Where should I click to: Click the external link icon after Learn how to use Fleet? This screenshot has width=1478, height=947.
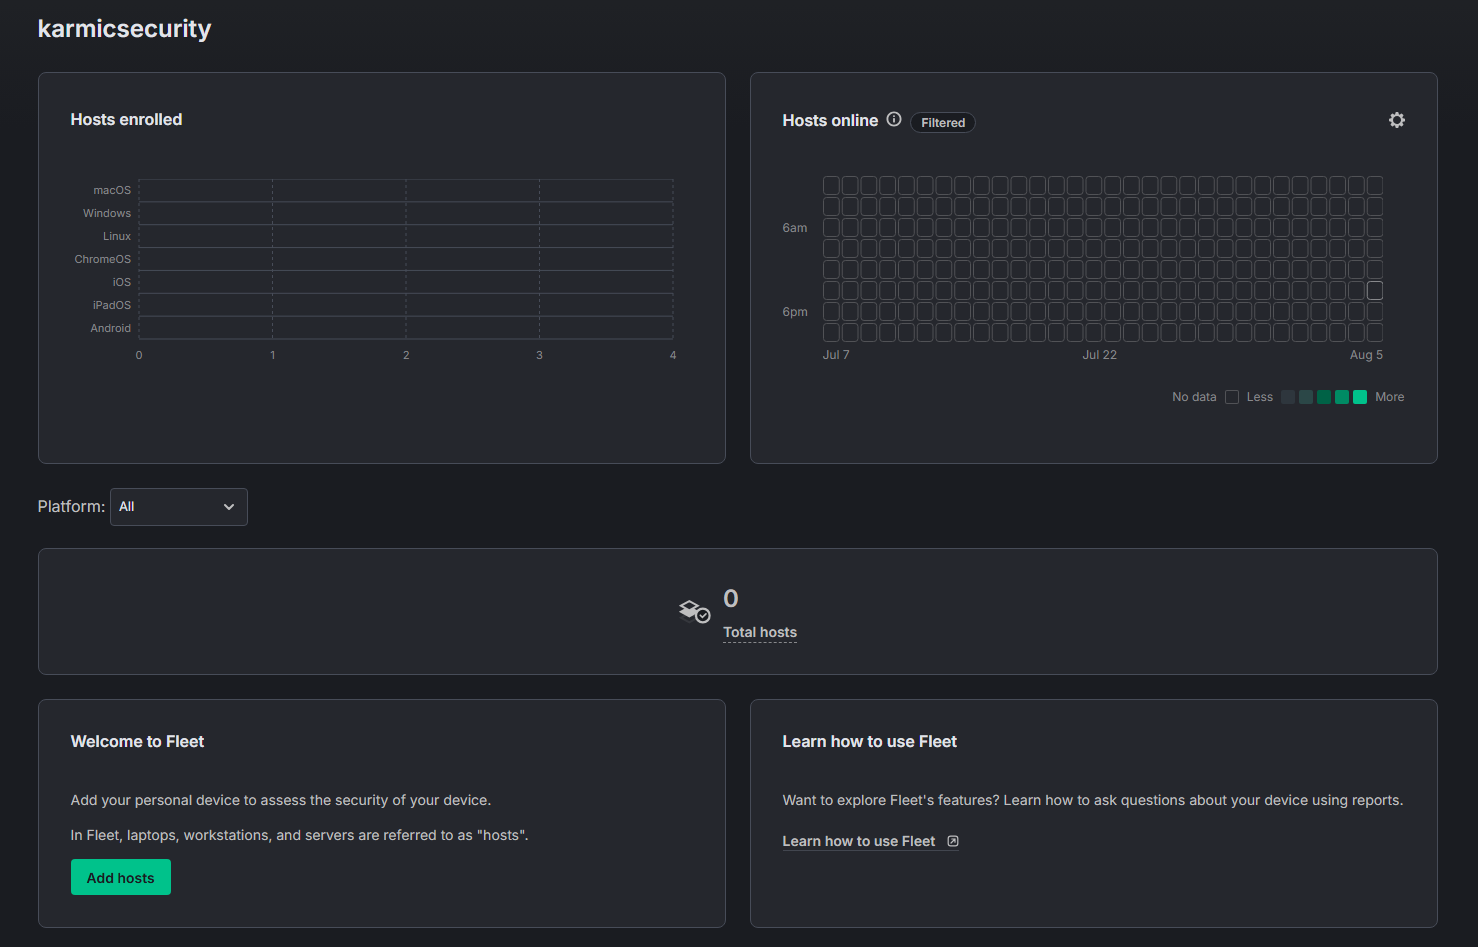[x=953, y=841]
